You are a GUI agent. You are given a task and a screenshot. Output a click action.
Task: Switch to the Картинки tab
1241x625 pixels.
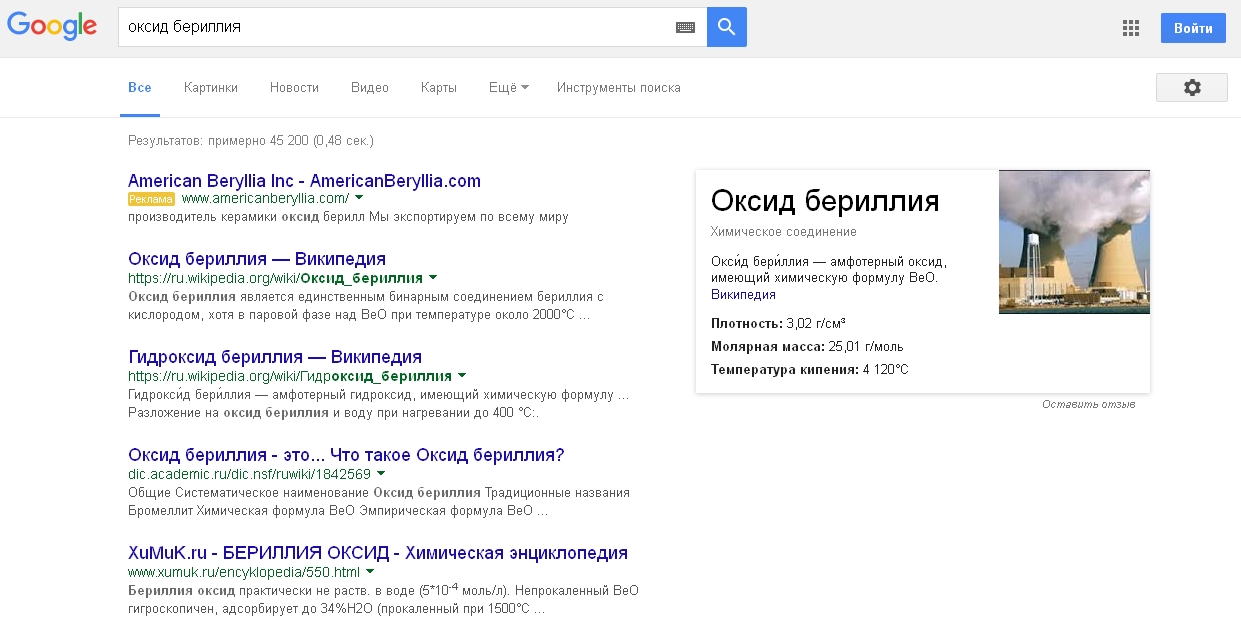[210, 87]
